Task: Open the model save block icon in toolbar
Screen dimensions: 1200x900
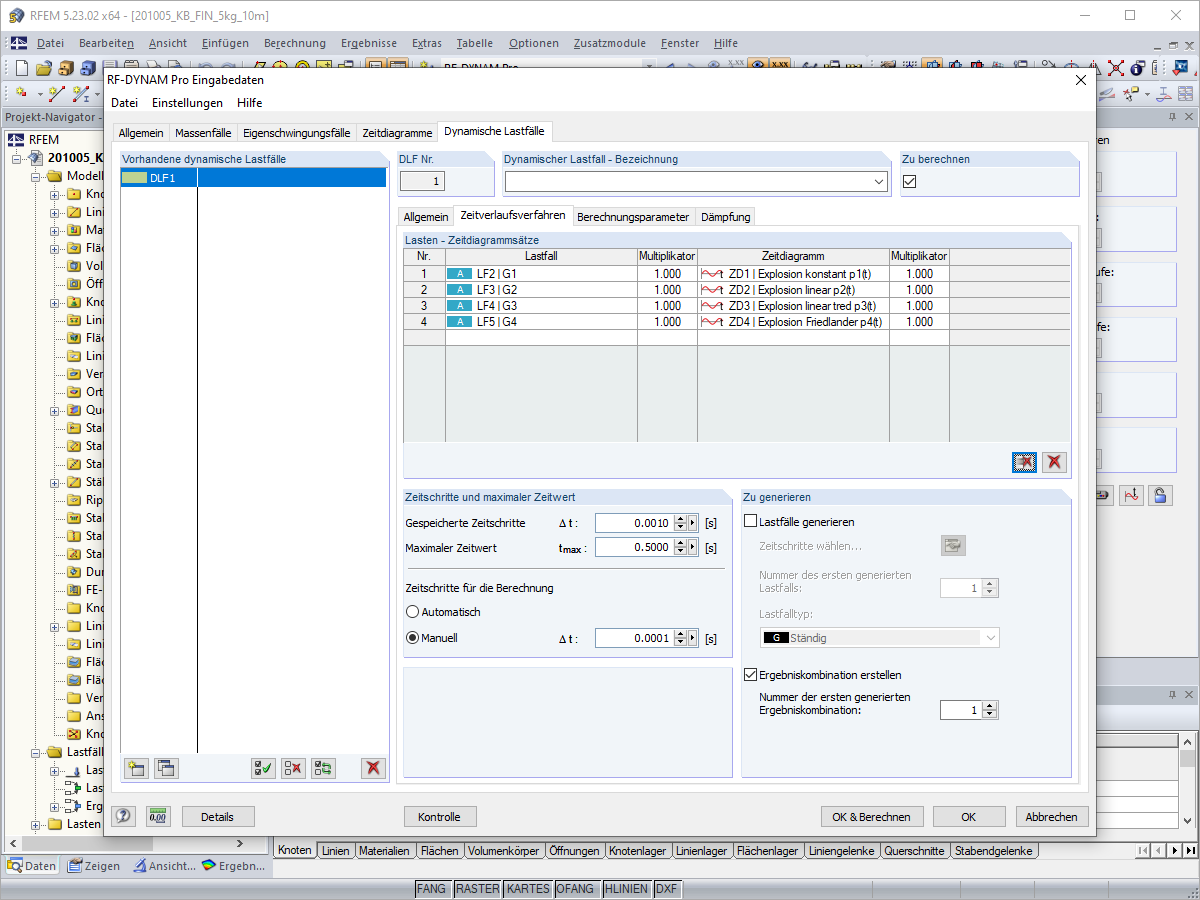Action: pos(66,68)
